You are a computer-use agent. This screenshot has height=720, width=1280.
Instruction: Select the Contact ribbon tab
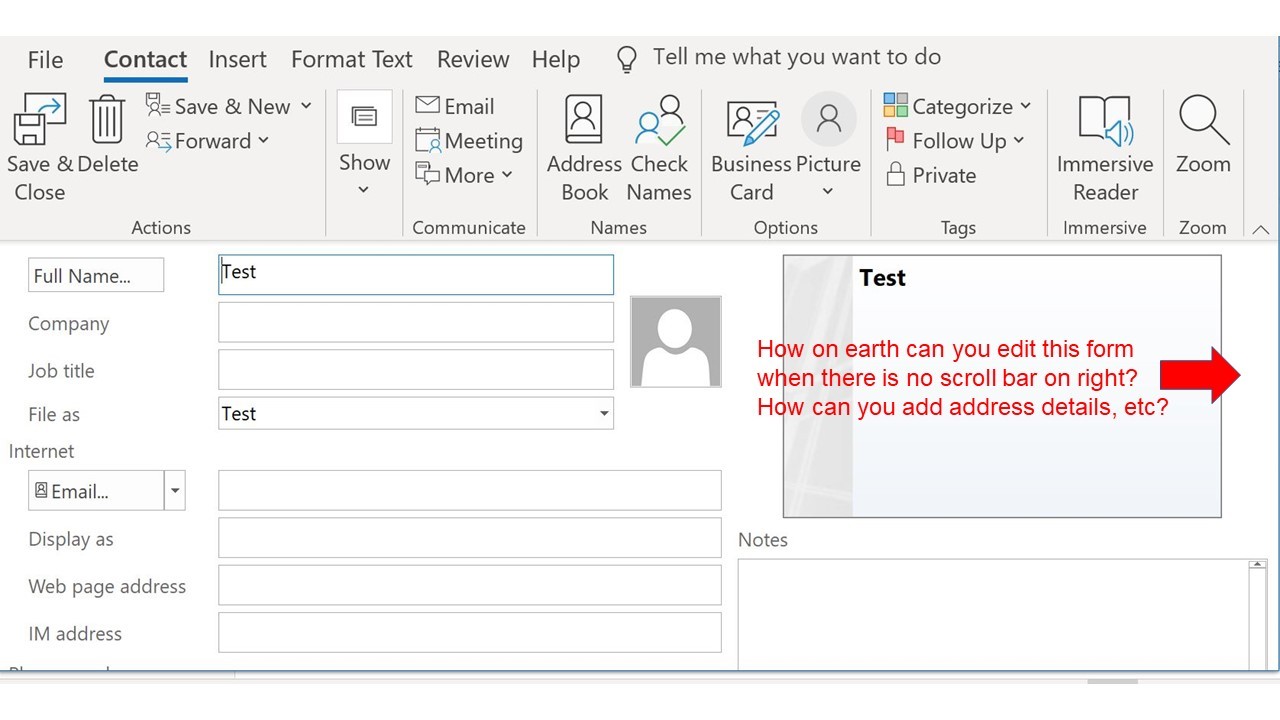click(x=145, y=60)
